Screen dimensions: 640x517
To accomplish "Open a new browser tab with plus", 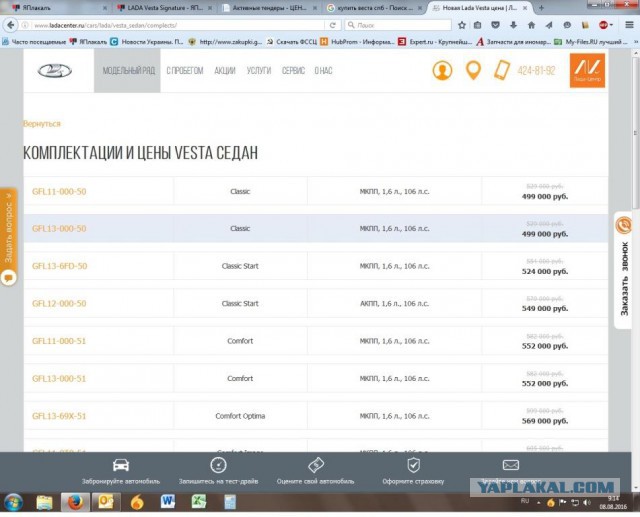I will click(541, 8).
